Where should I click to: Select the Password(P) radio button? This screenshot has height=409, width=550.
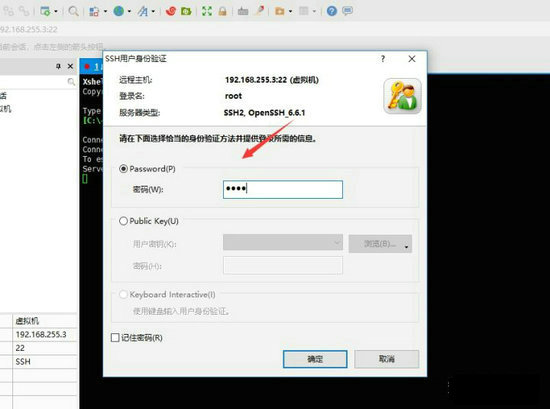click(123, 169)
